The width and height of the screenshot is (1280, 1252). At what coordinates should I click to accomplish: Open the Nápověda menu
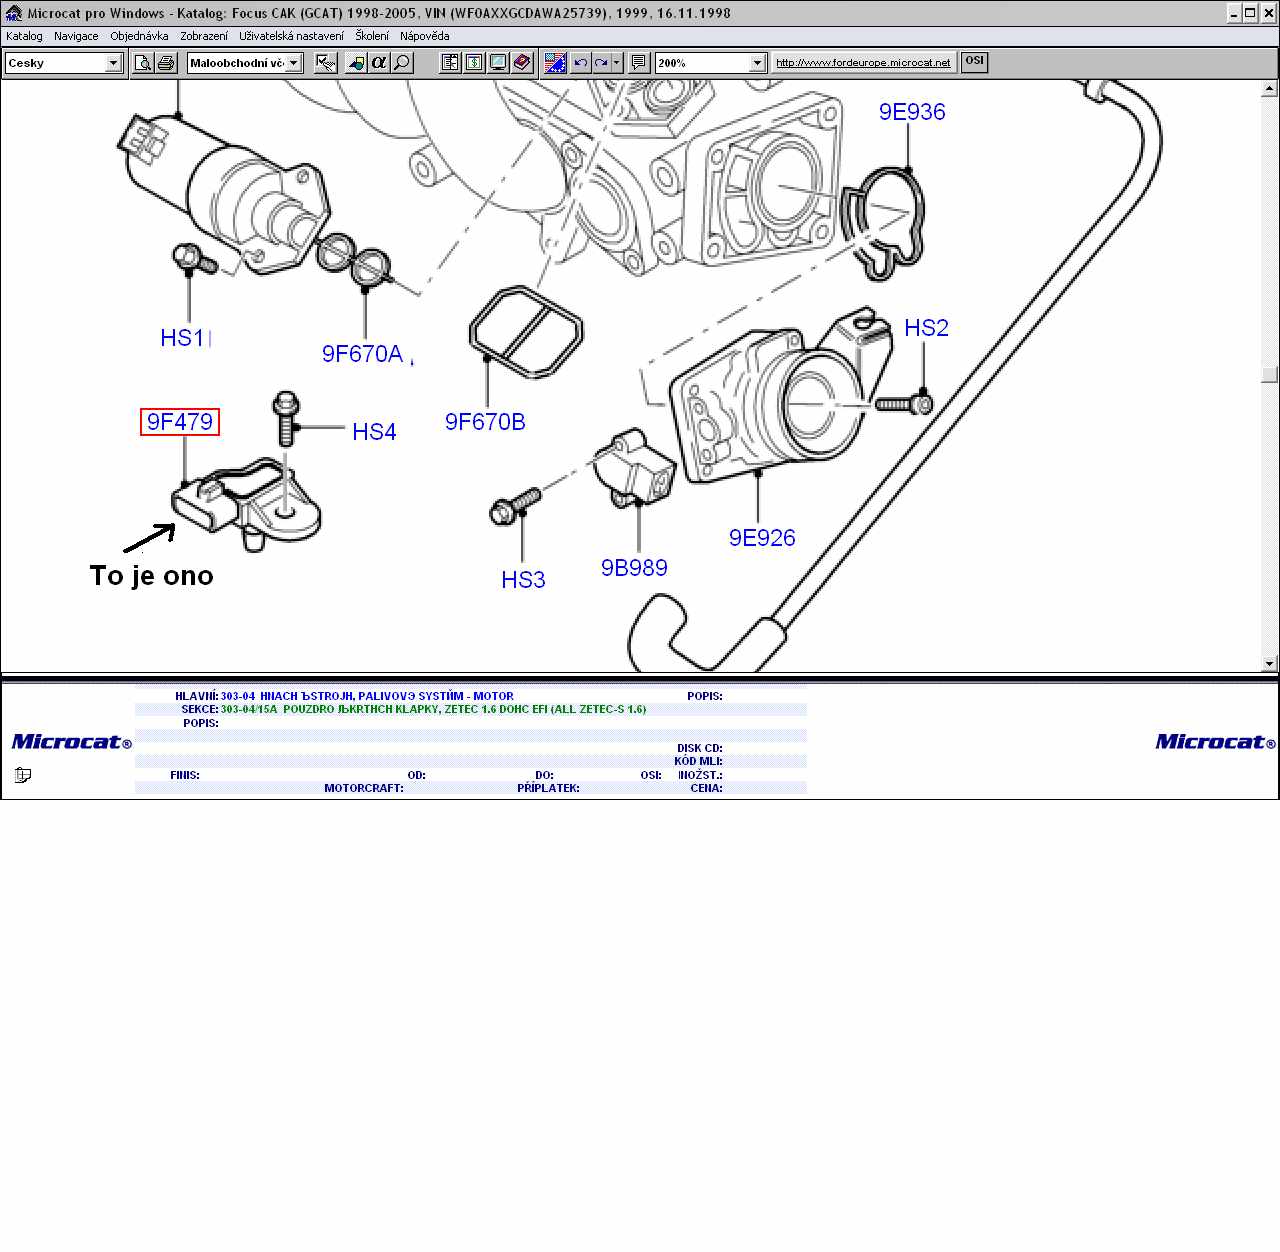click(424, 36)
